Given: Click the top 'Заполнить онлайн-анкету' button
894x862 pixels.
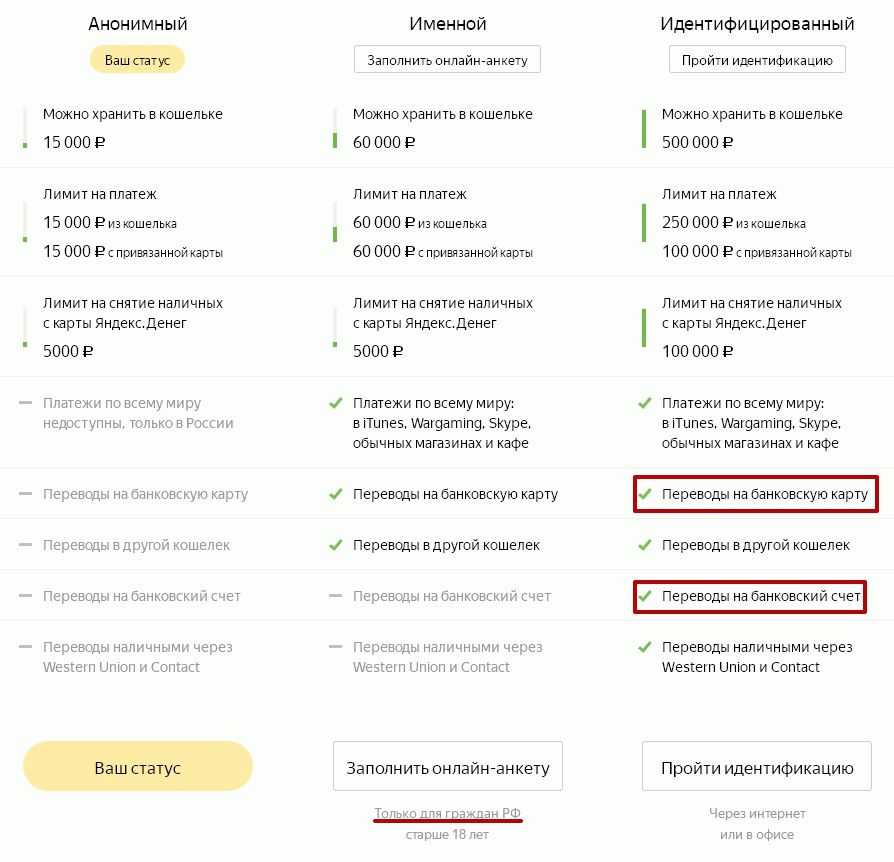Looking at the screenshot, I should point(447,60).
